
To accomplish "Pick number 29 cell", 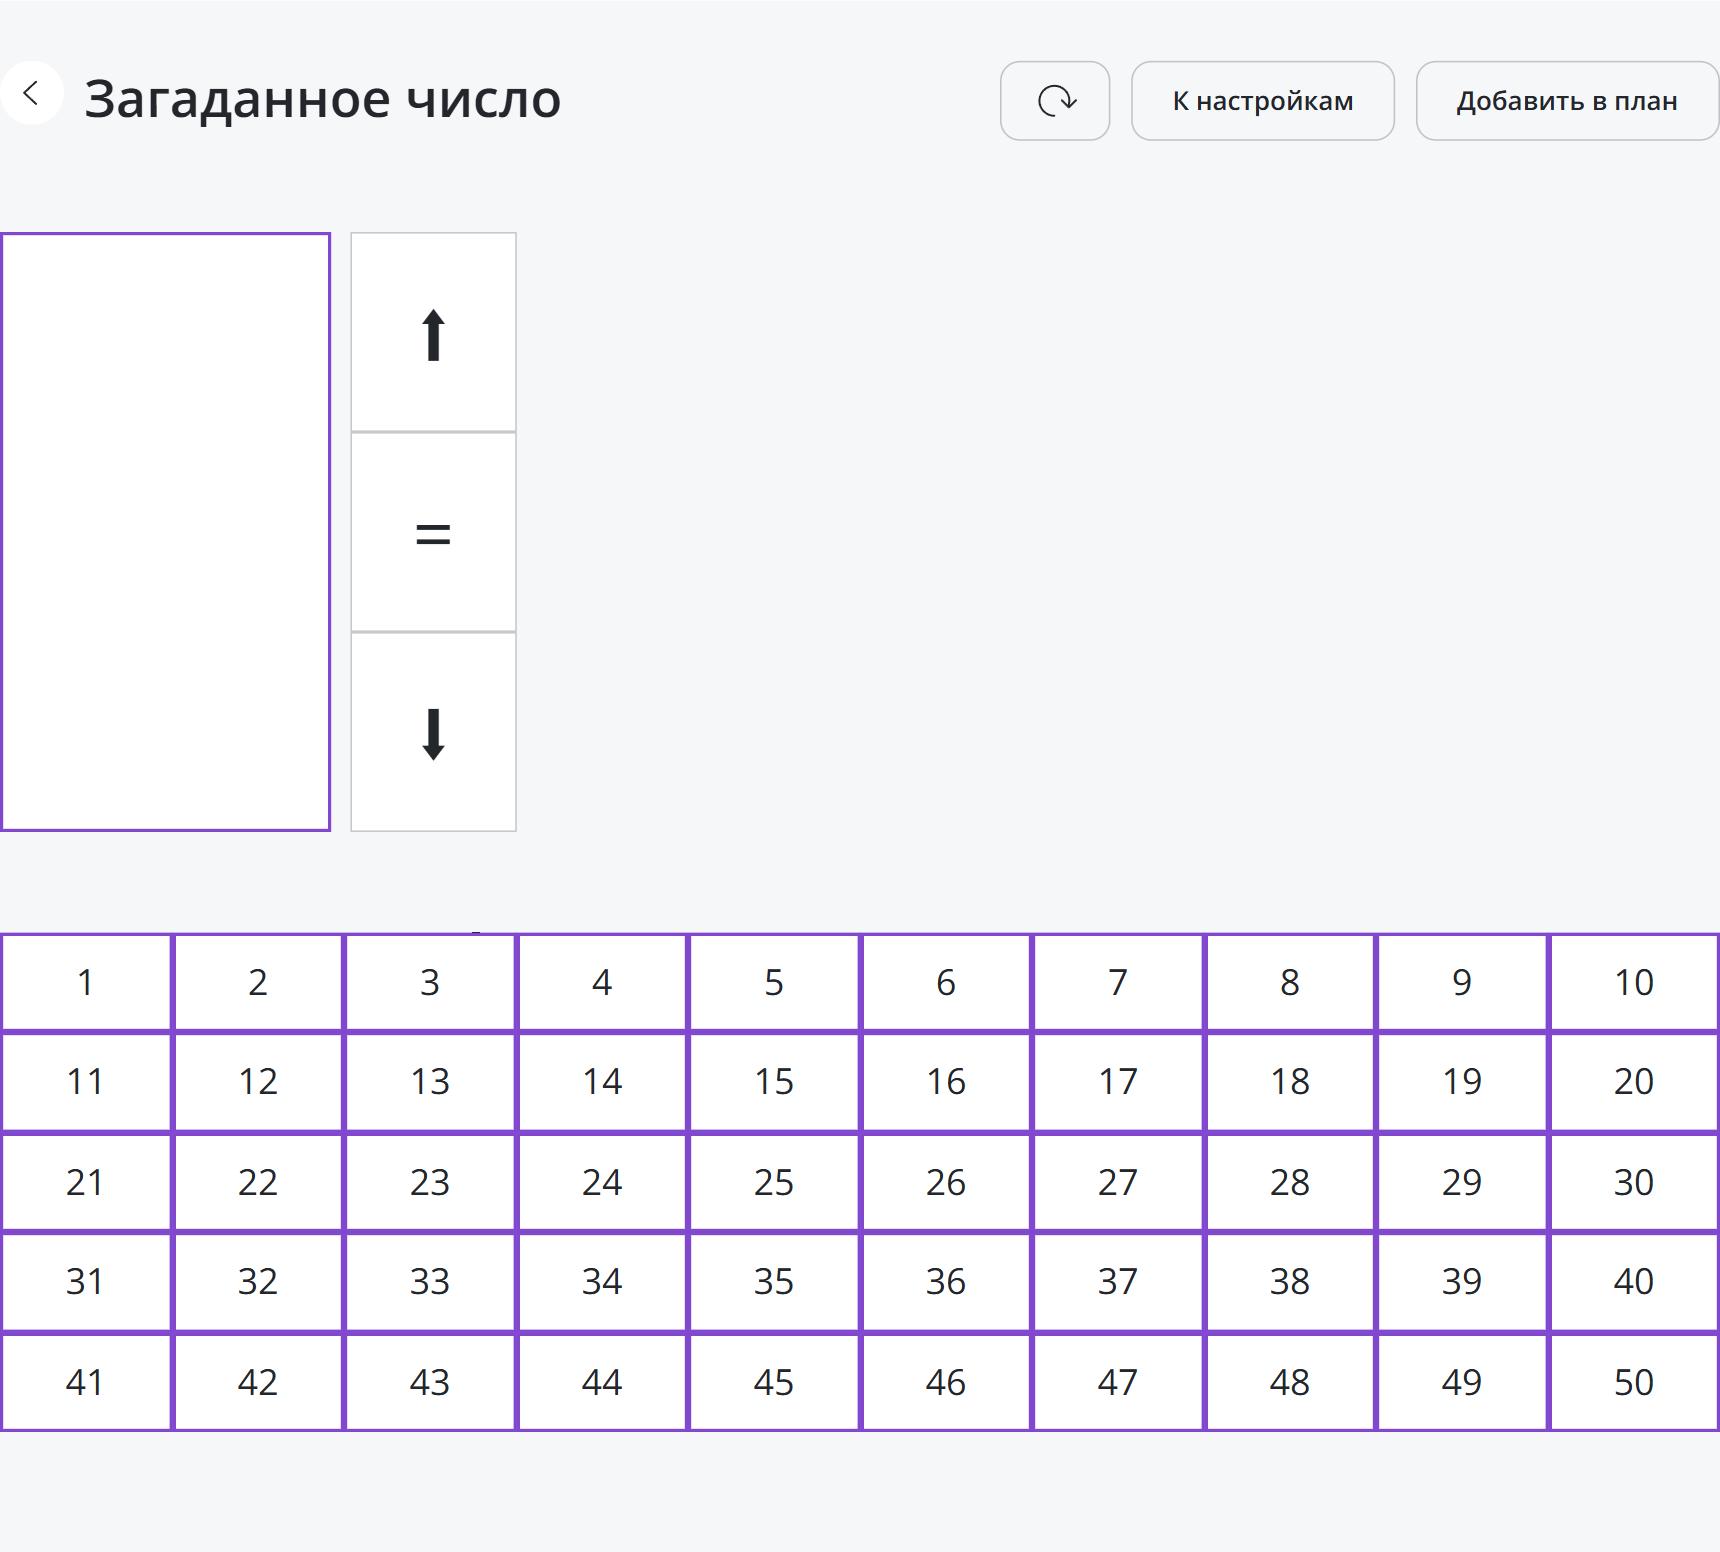I will (1462, 1182).
